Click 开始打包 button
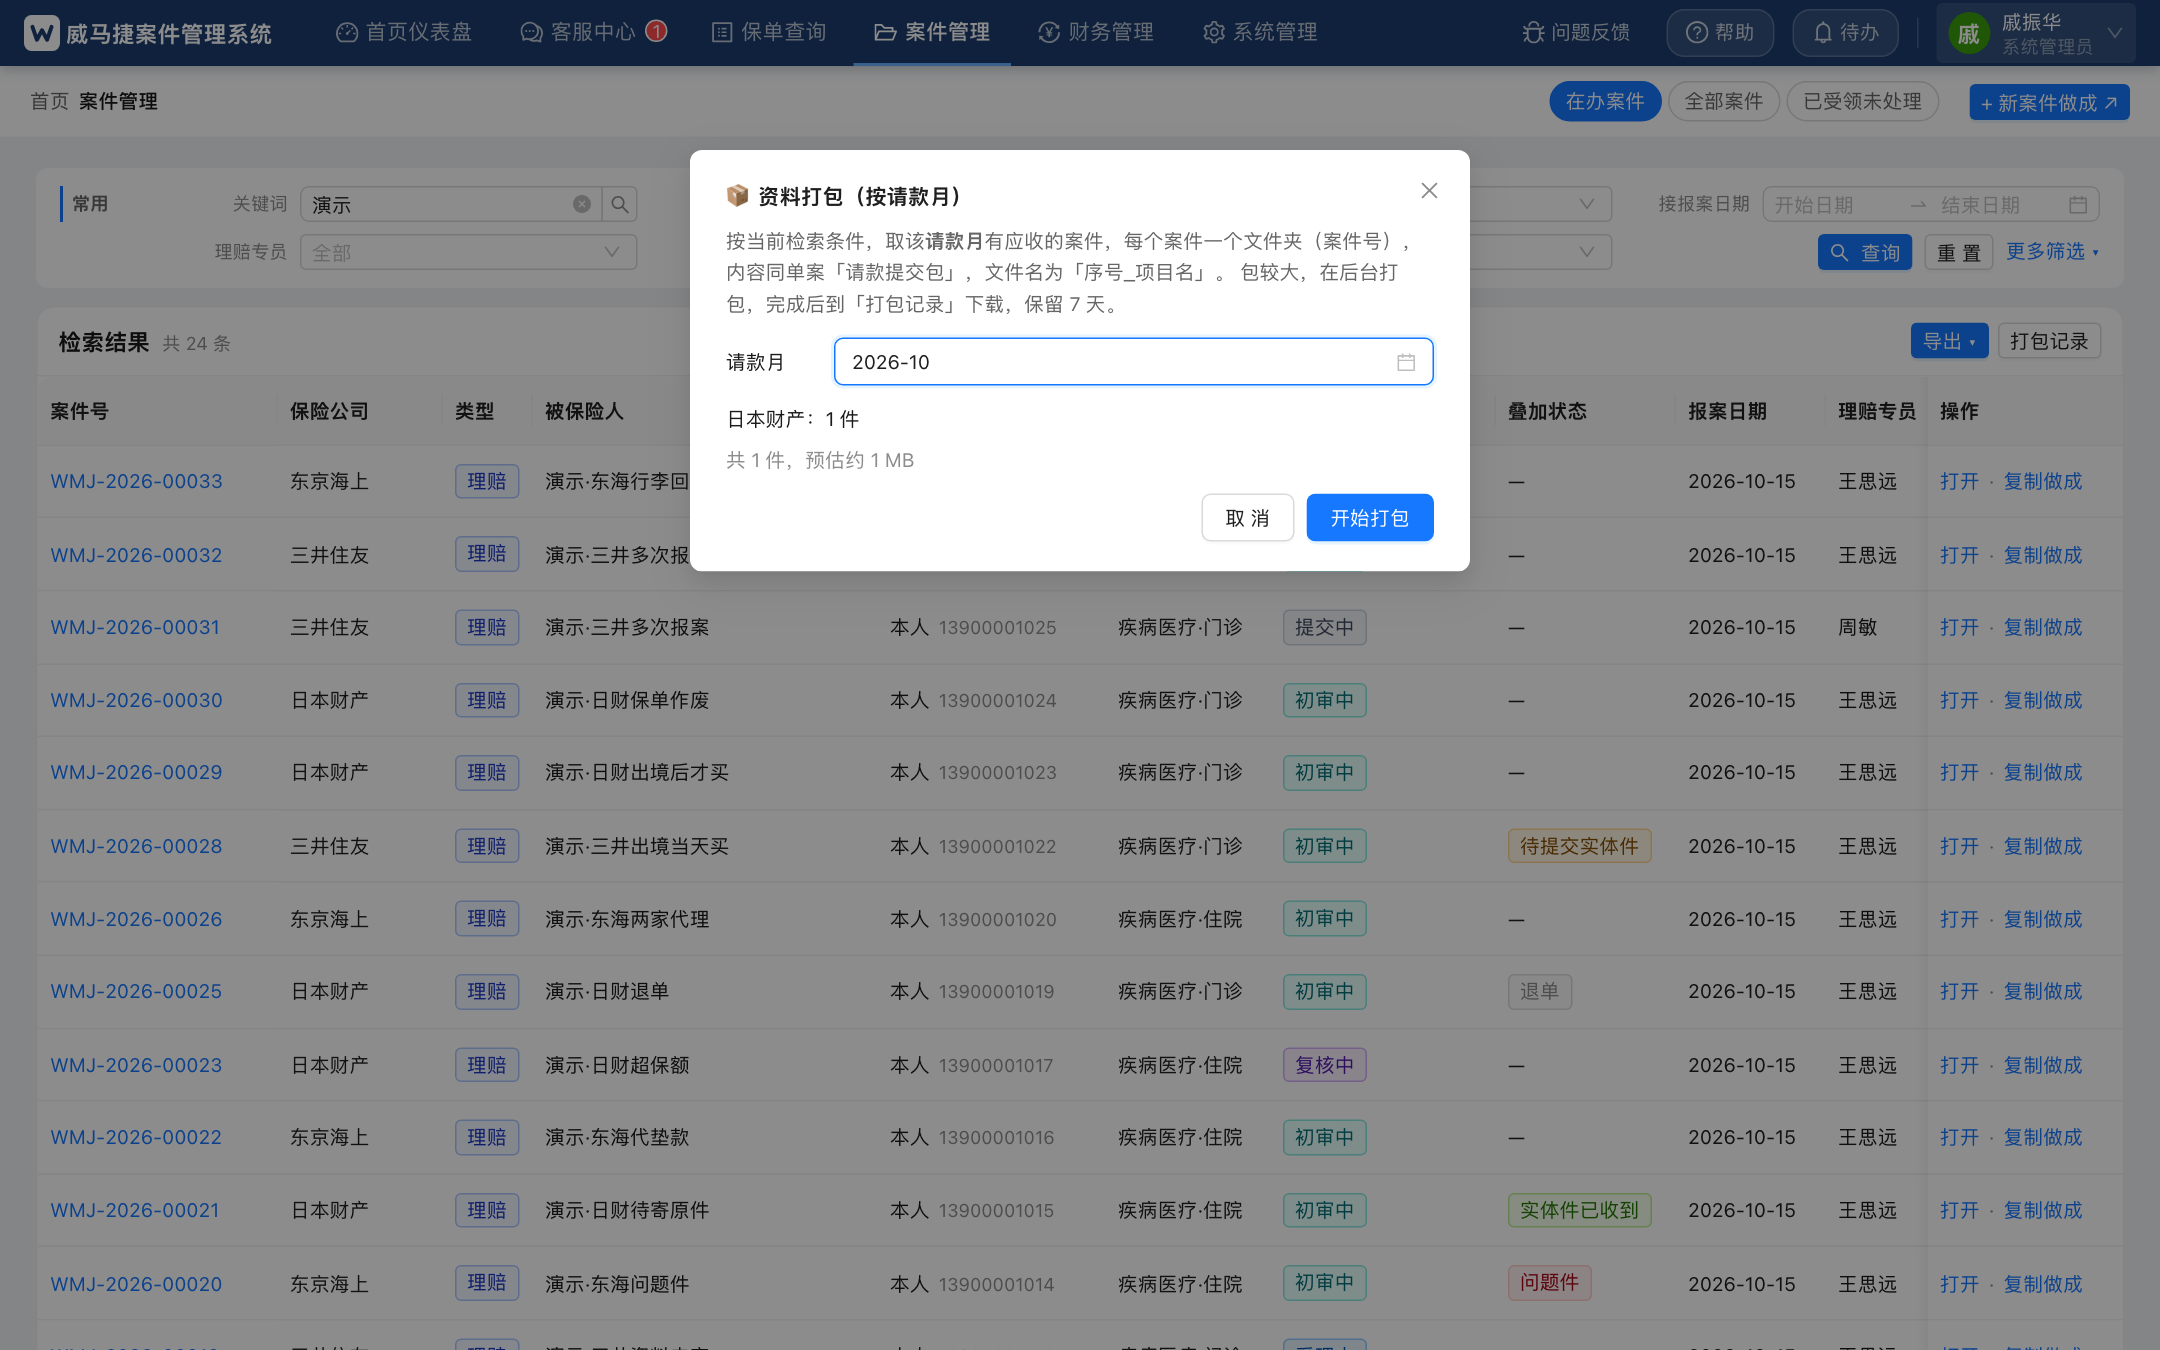The width and height of the screenshot is (2160, 1350). pyautogui.click(x=1369, y=518)
